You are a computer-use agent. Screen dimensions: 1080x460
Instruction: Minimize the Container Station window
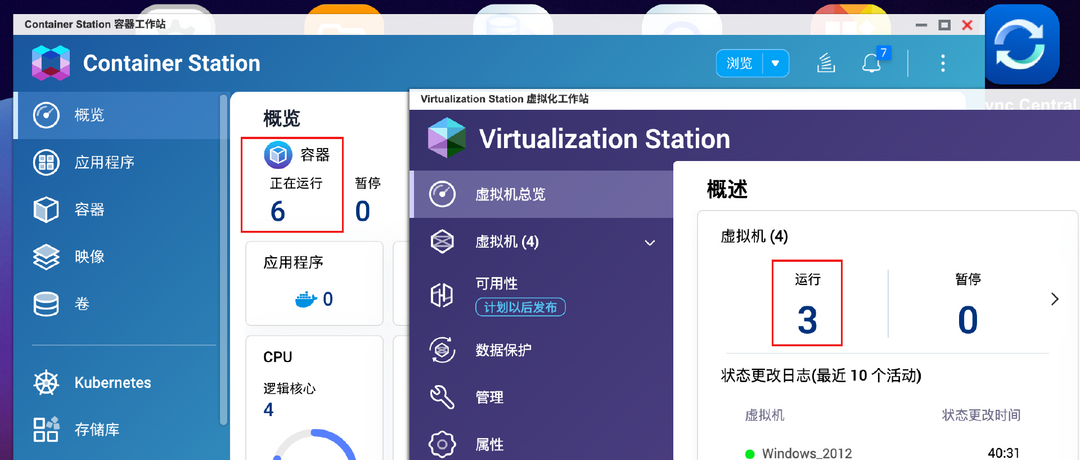[922, 25]
